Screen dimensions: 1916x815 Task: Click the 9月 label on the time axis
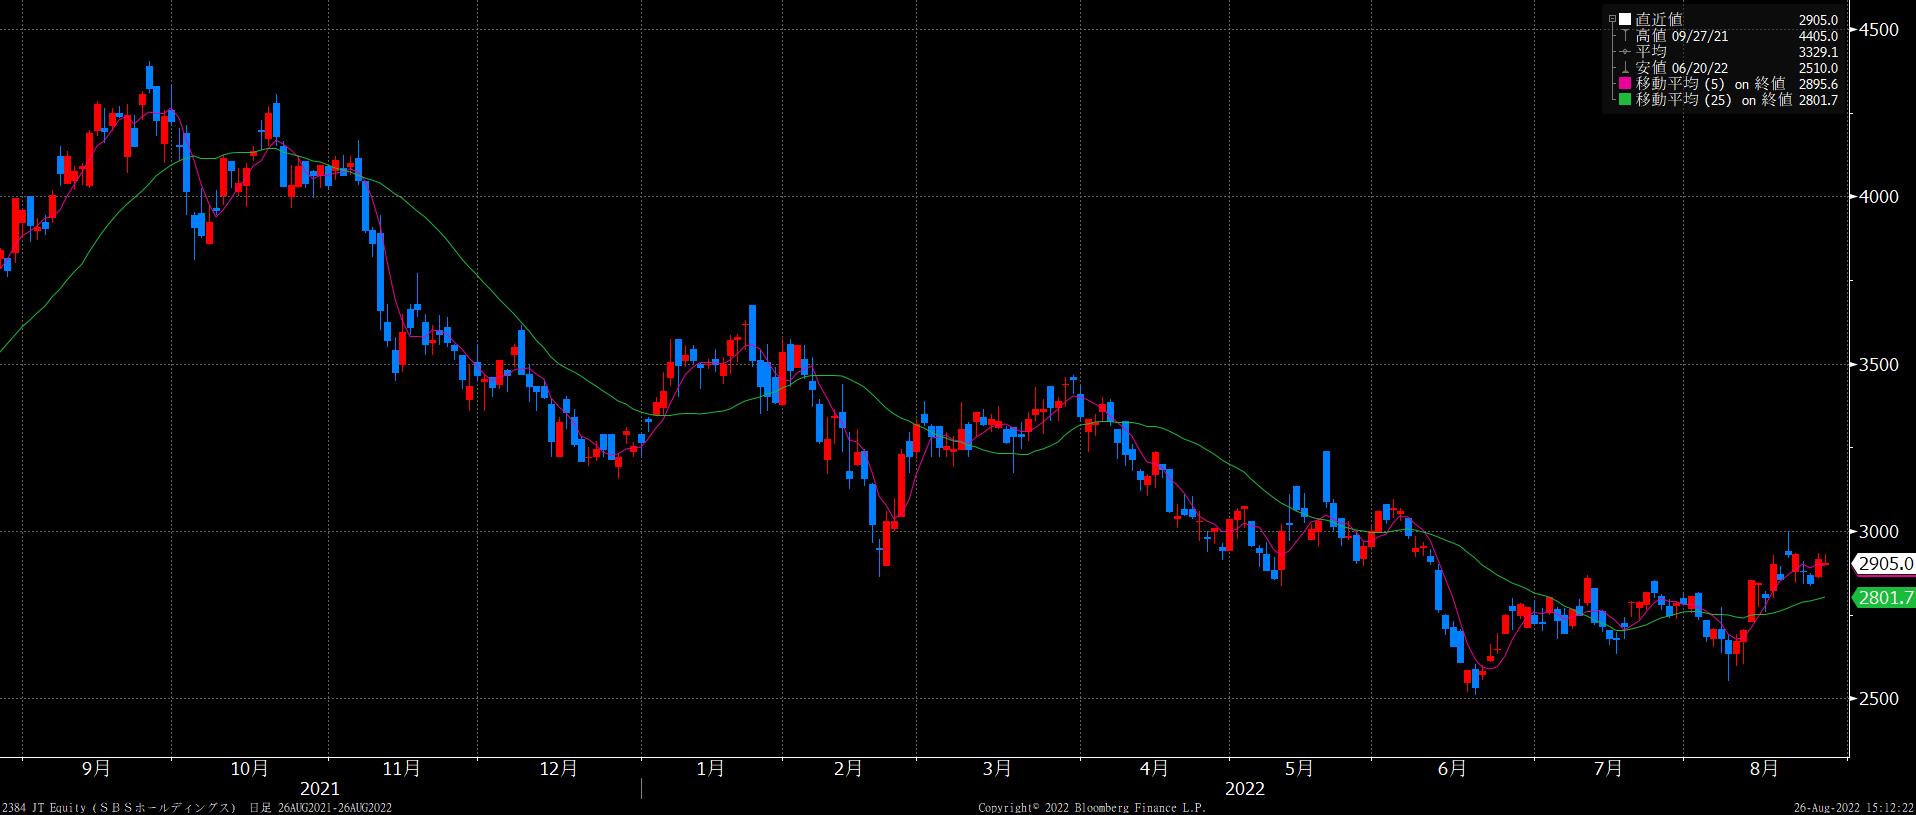click(96, 768)
